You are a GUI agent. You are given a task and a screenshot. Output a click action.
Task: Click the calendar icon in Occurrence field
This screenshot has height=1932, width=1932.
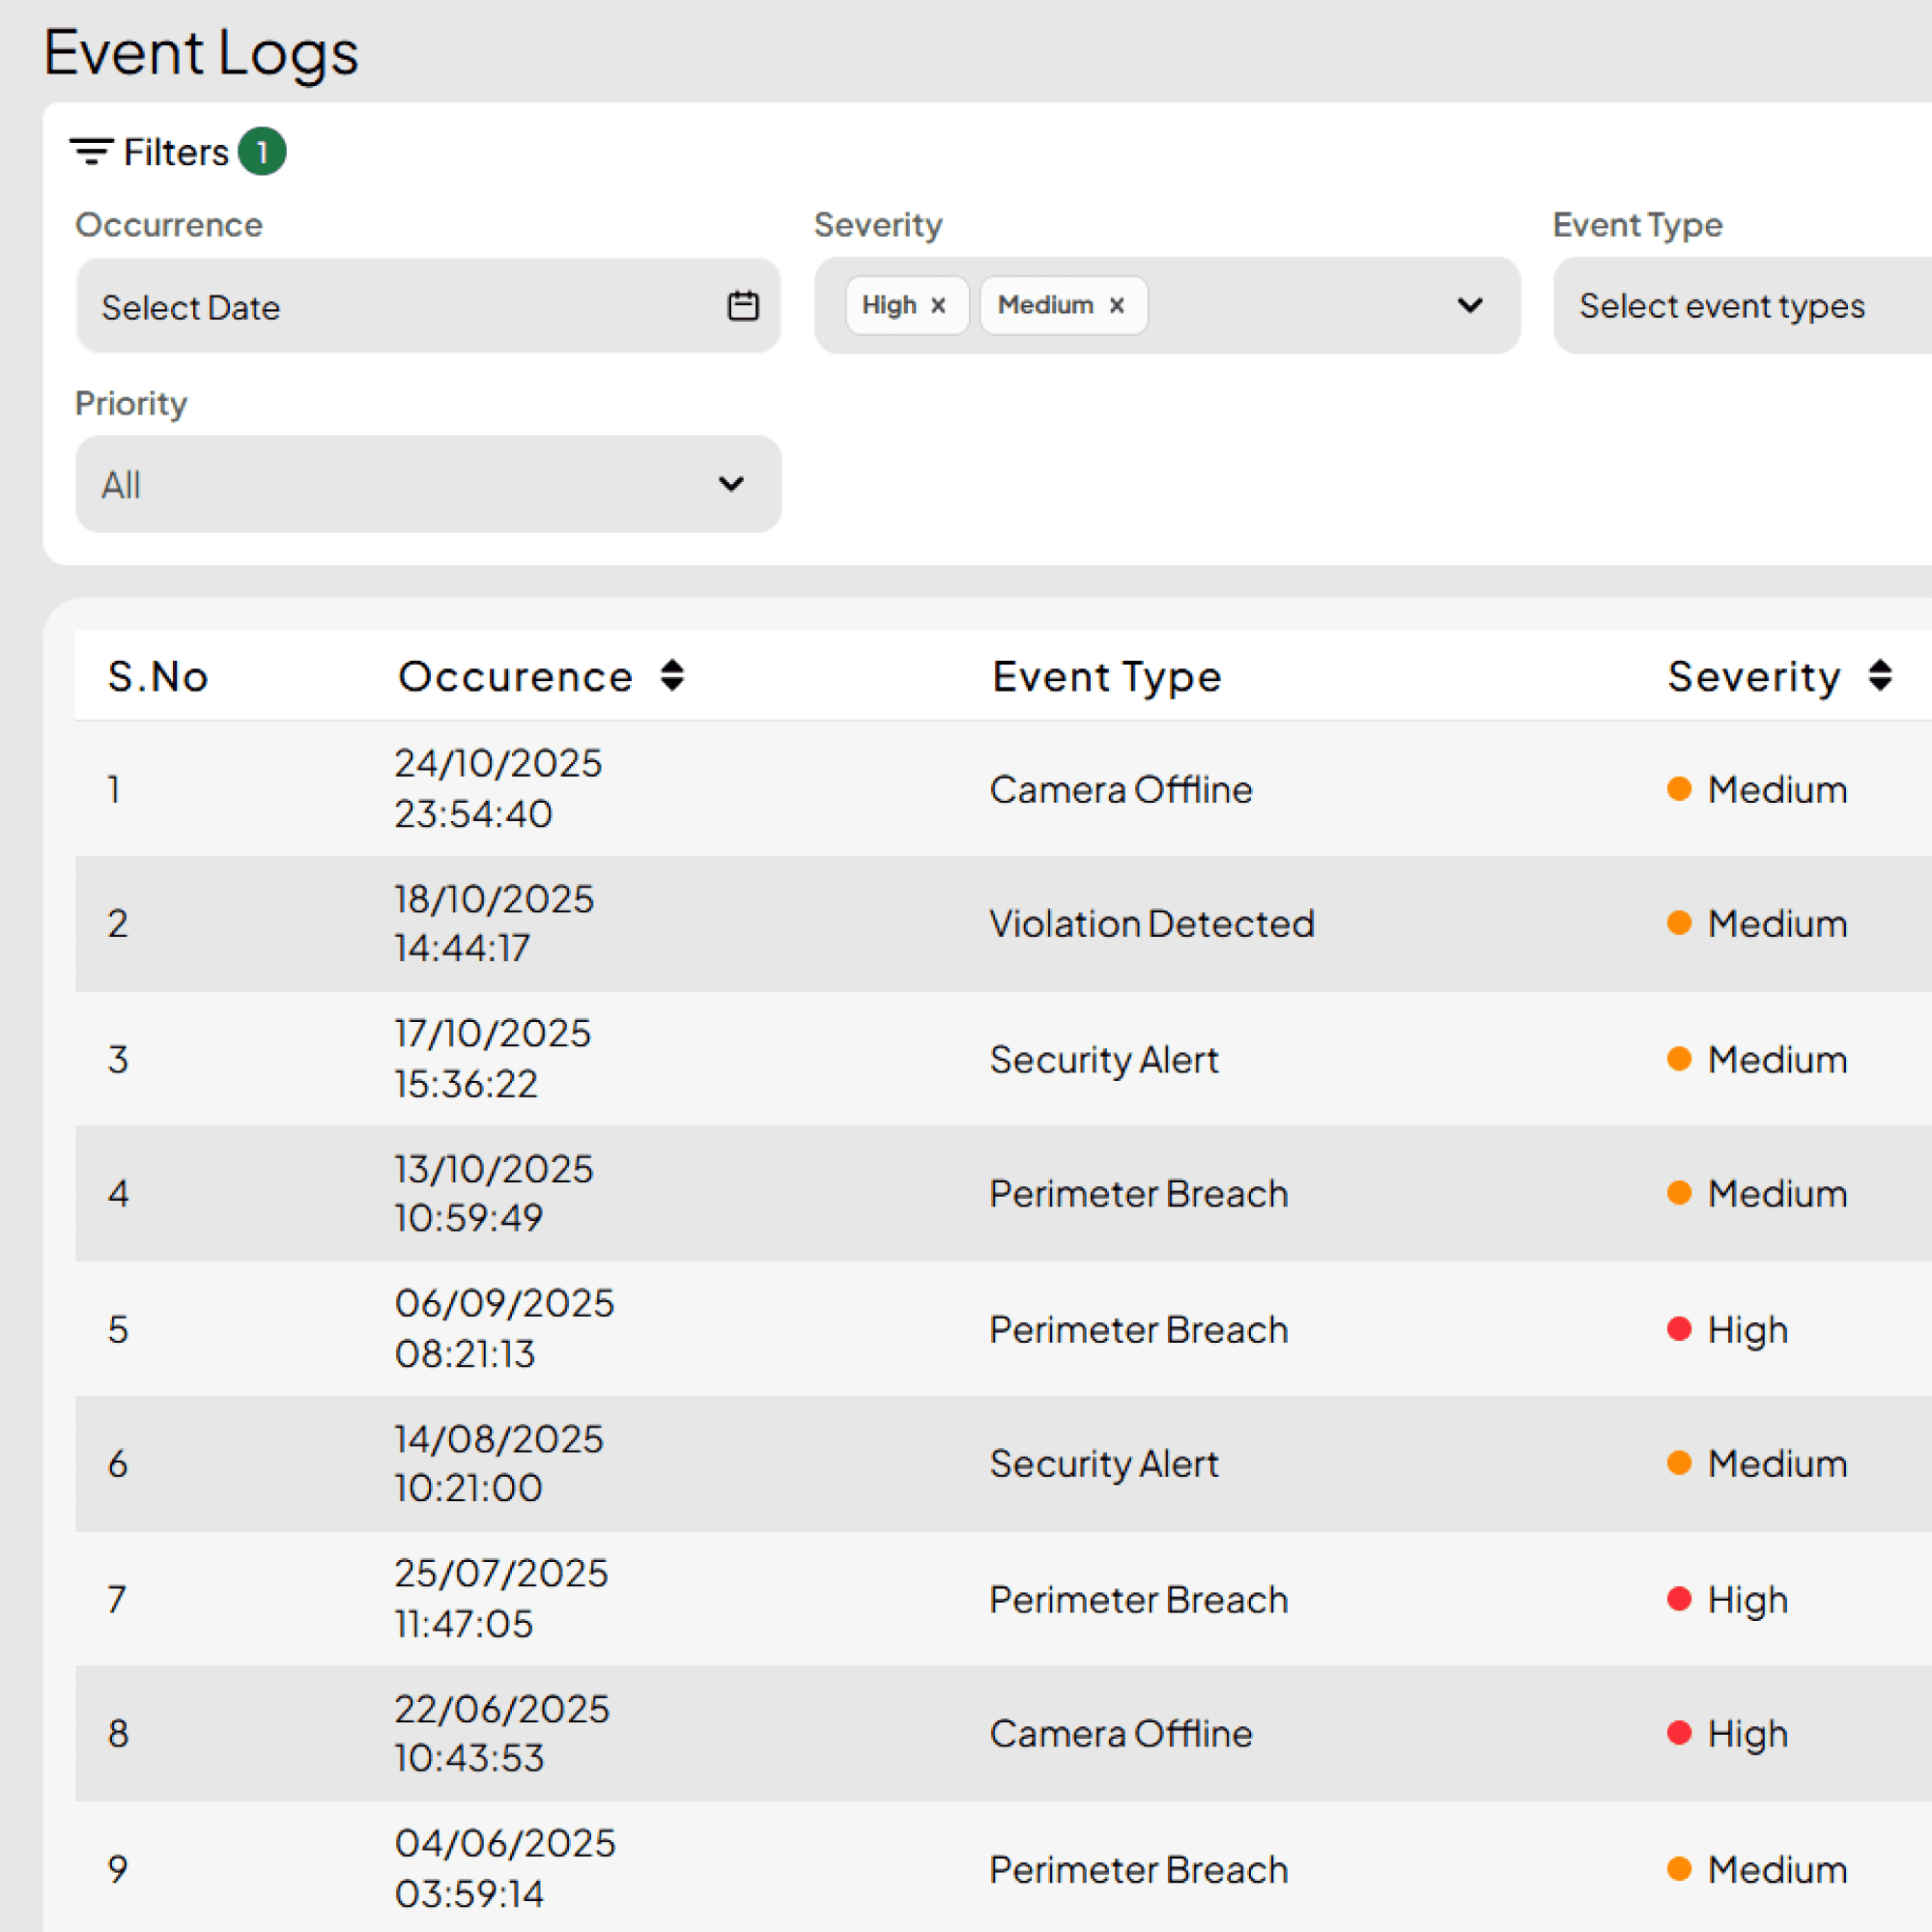742,306
